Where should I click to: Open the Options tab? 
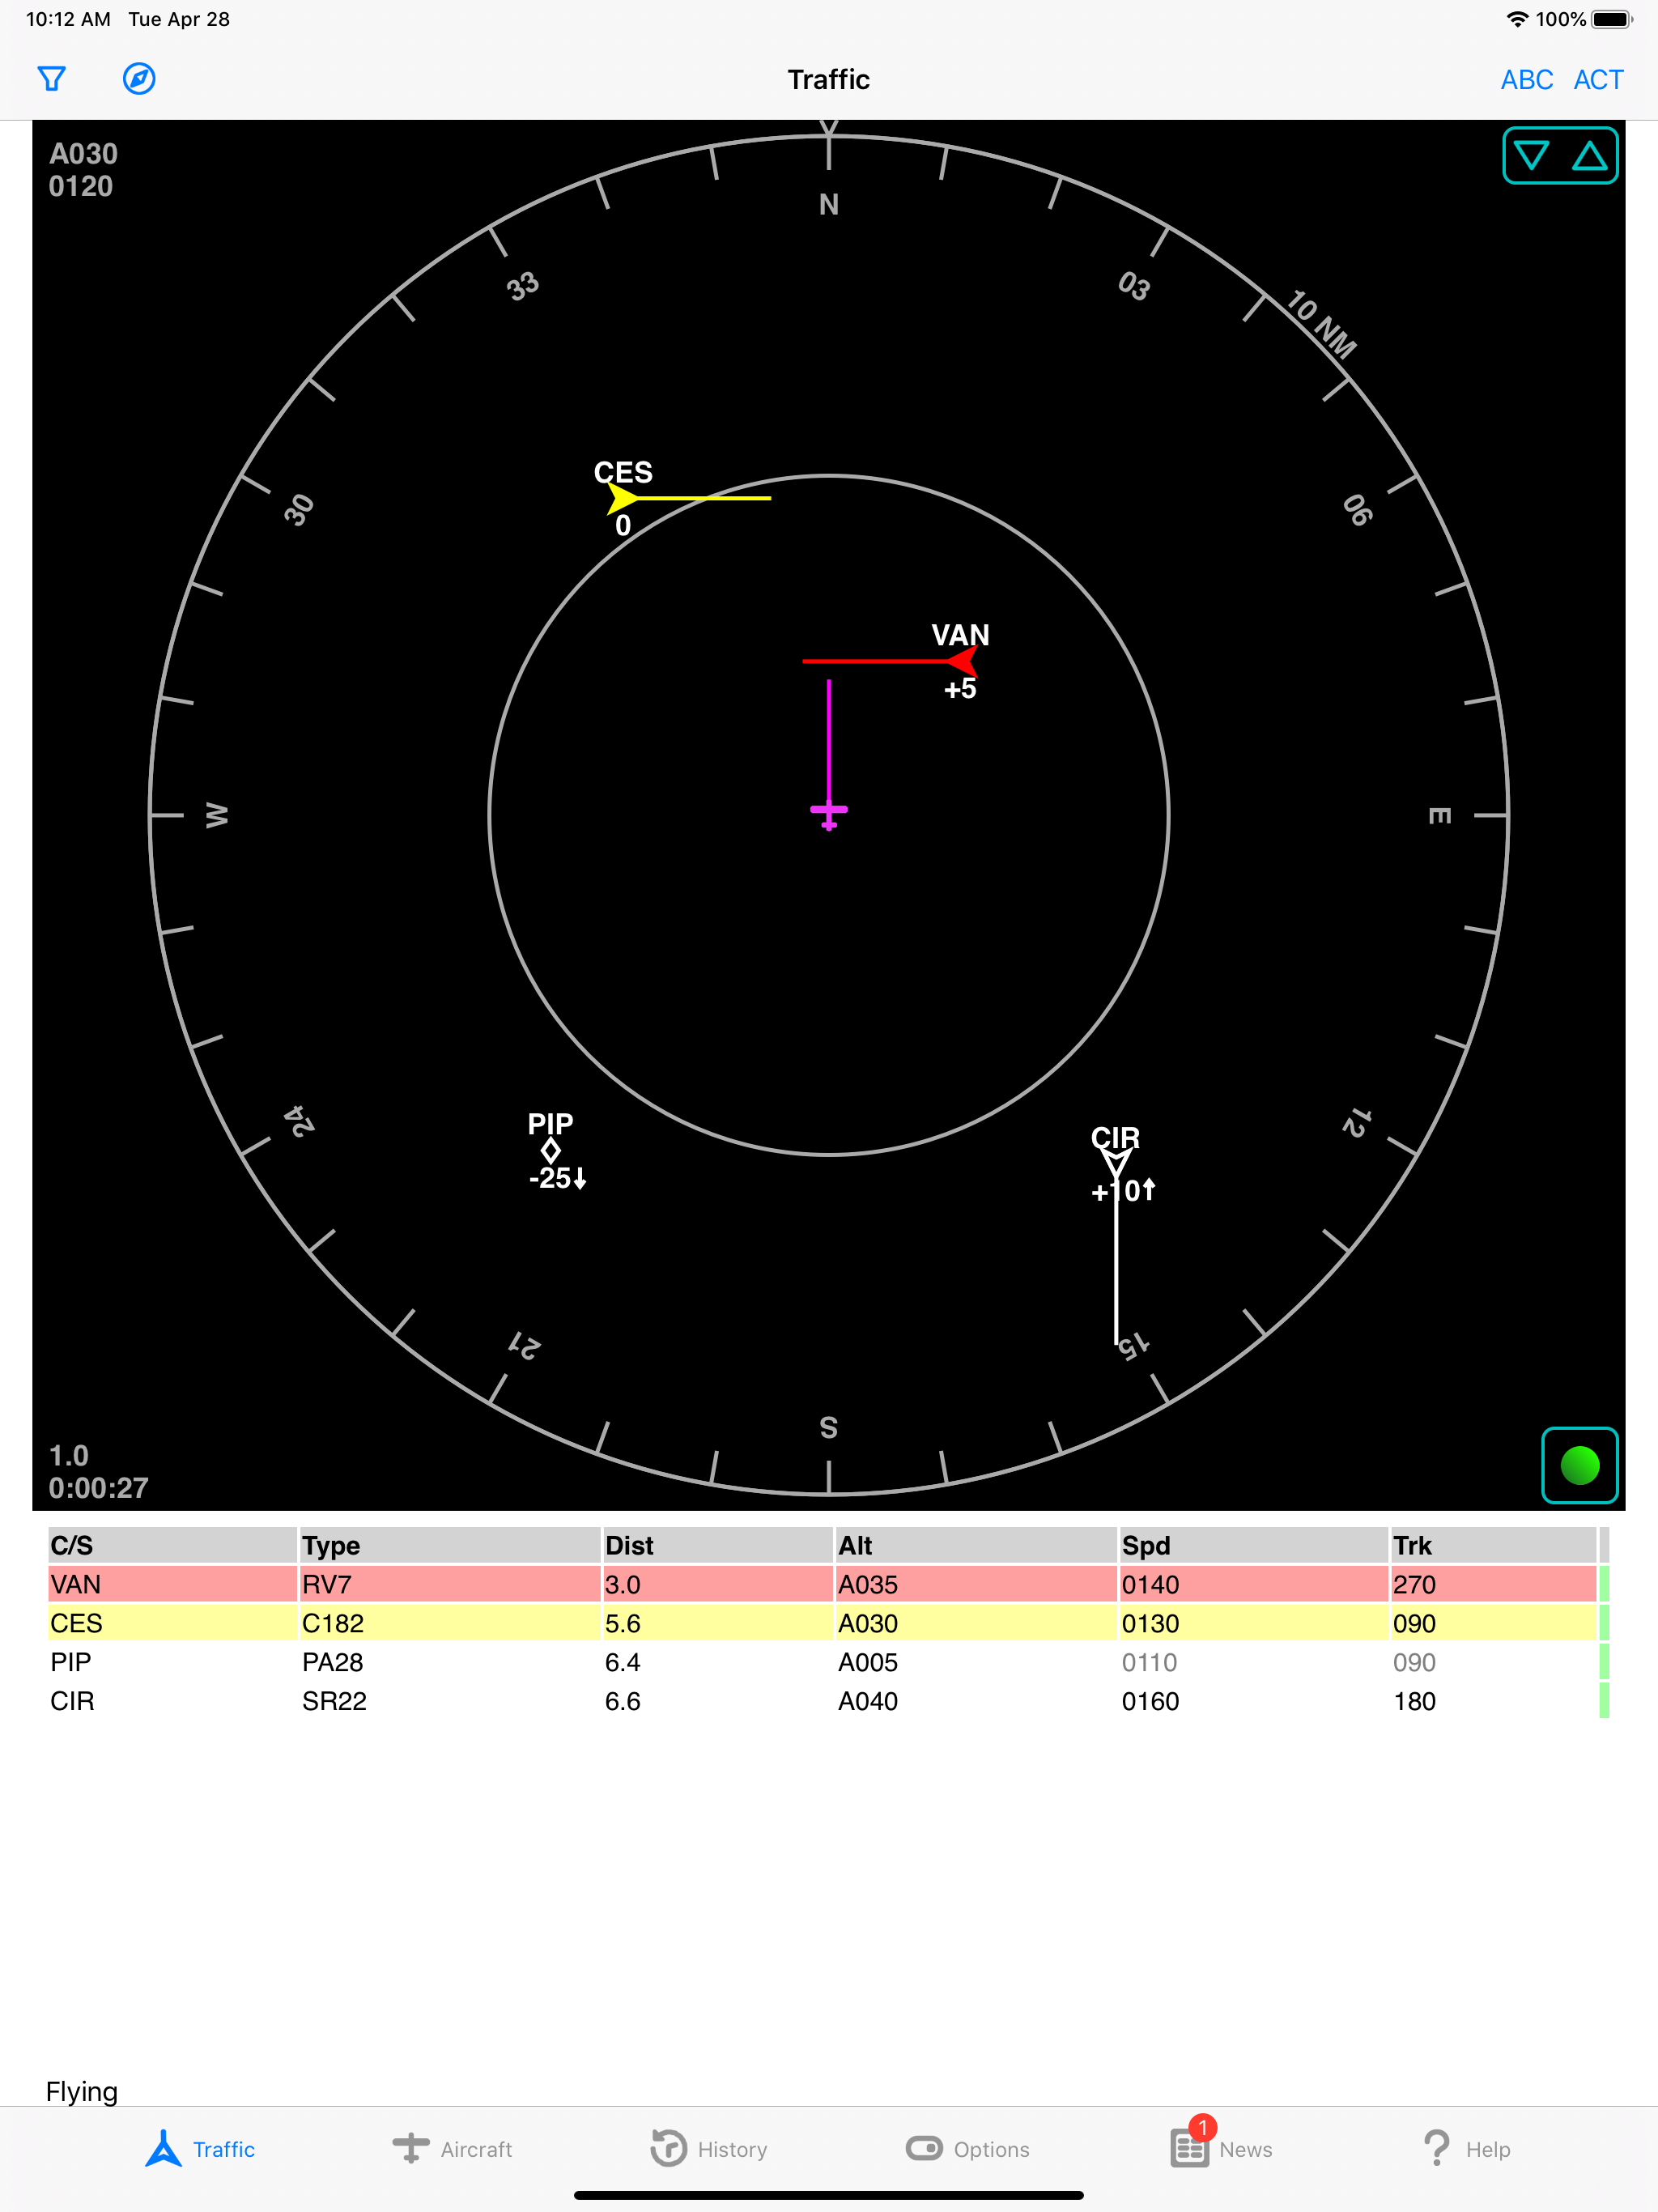968,2149
